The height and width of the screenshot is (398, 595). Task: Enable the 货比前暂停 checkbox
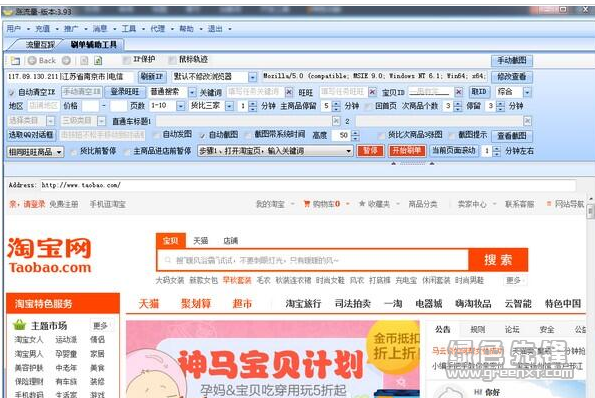point(73,152)
